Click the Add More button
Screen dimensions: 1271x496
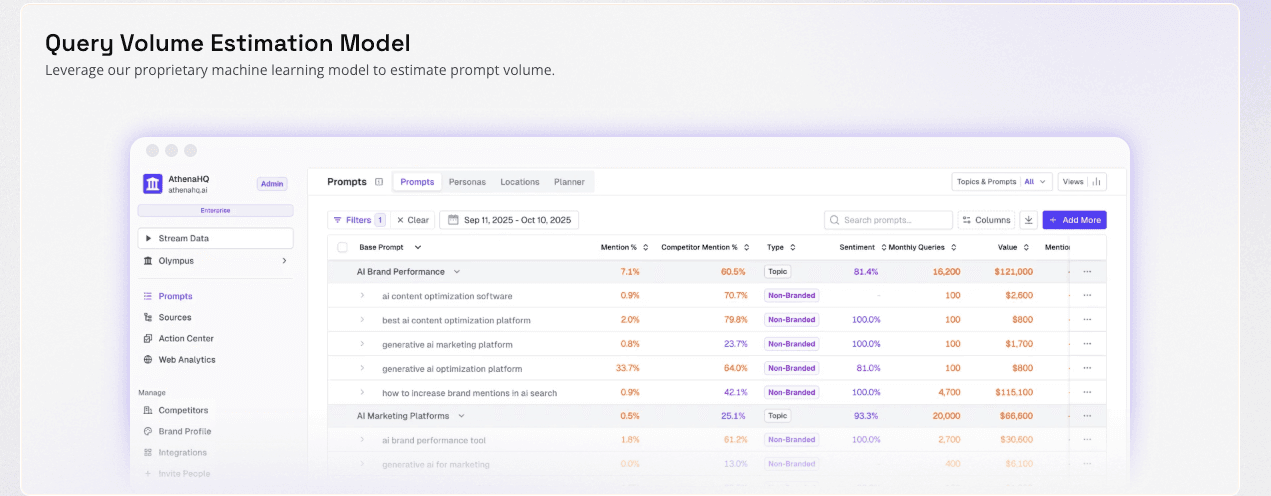pyautogui.click(x=1075, y=220)
